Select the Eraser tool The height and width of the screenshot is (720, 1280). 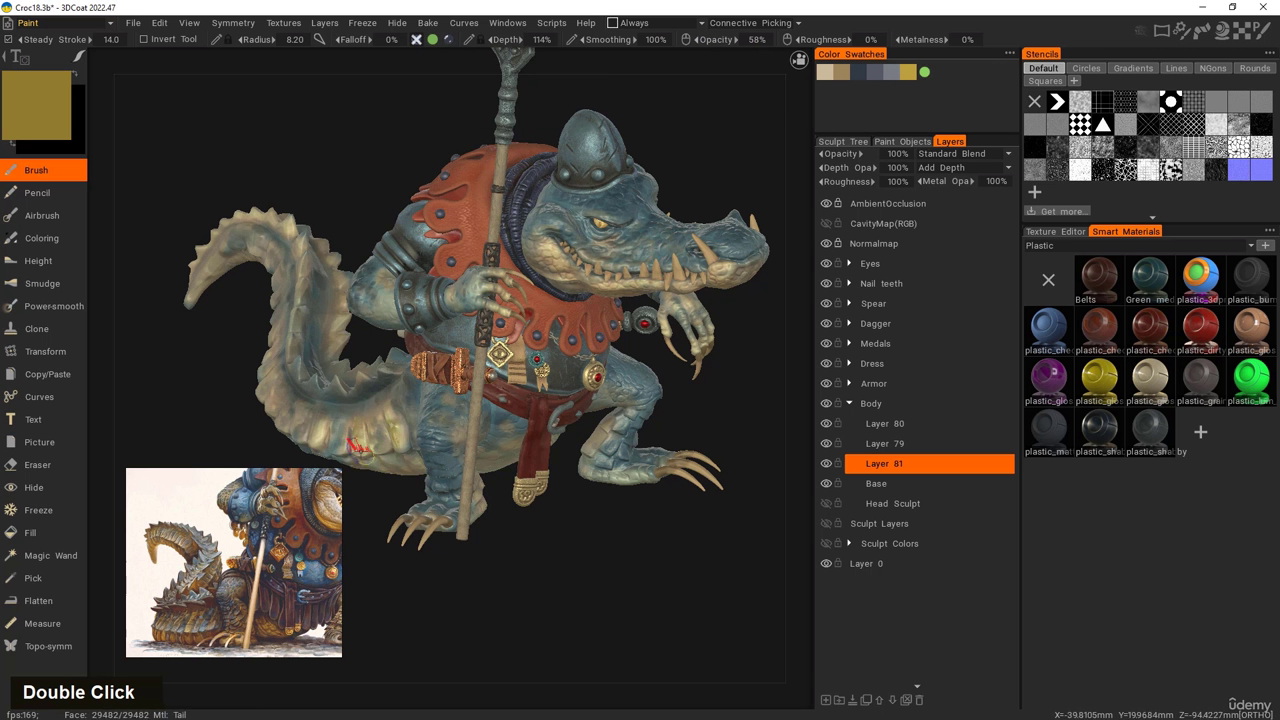pyautogui.click(x=43, y=465)
